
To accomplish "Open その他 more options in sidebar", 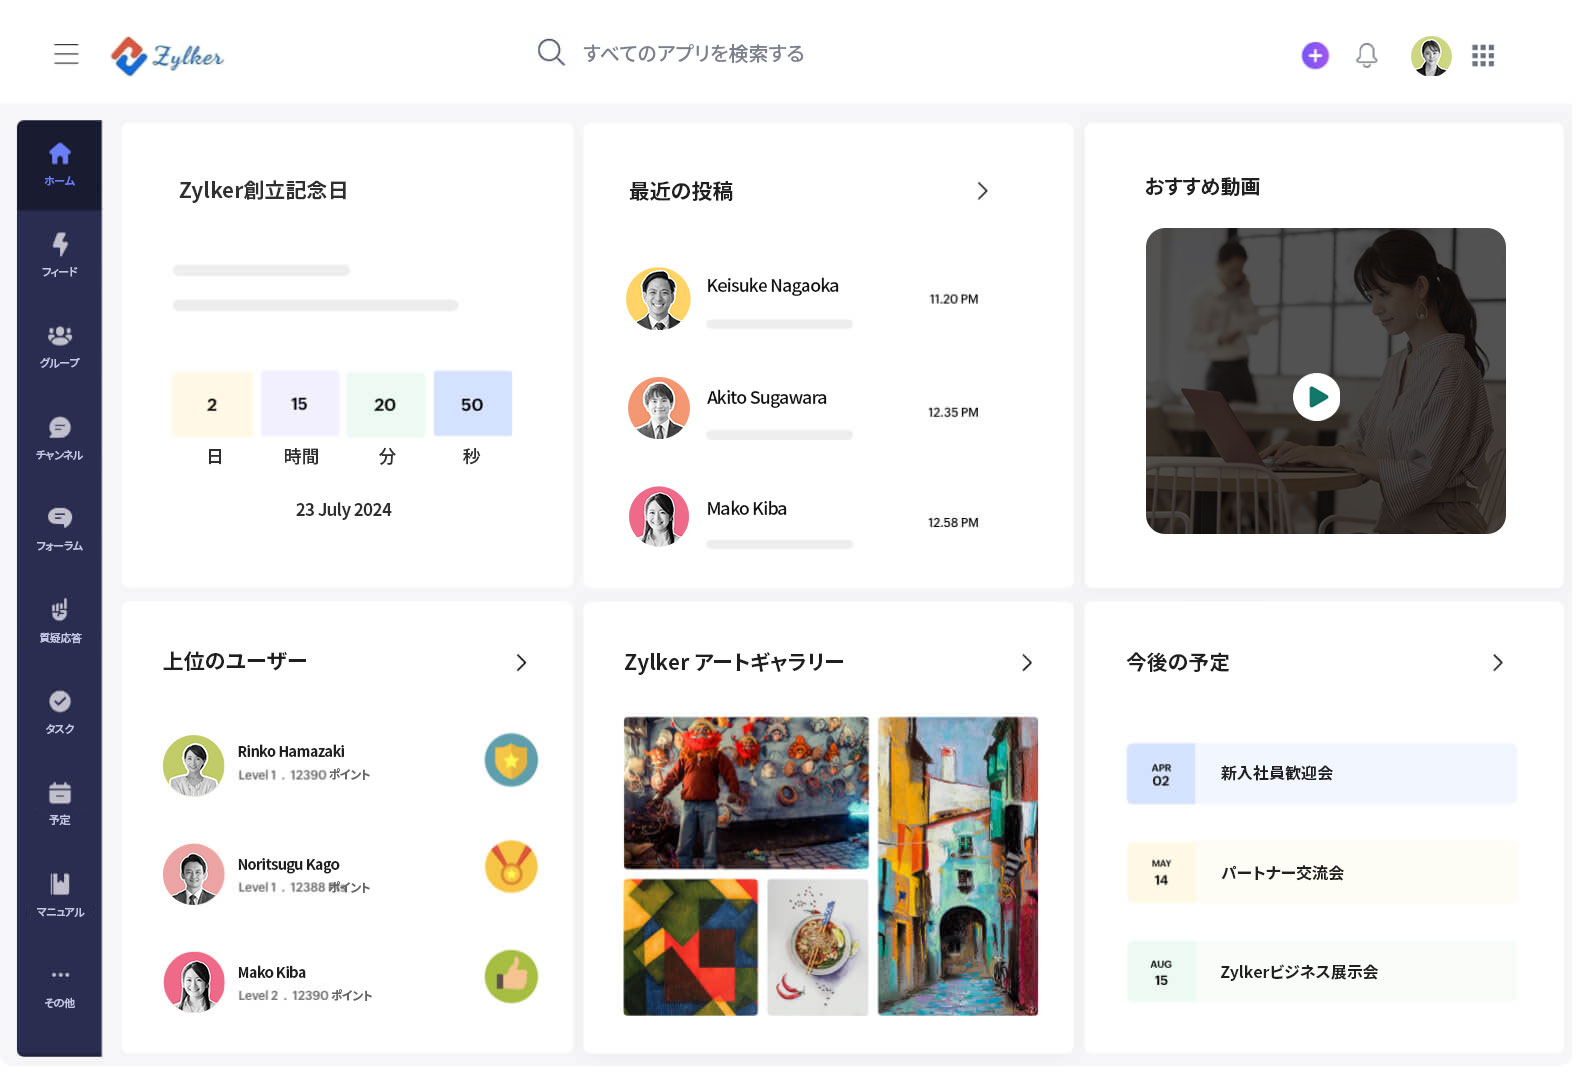I will tap(60, 987).
